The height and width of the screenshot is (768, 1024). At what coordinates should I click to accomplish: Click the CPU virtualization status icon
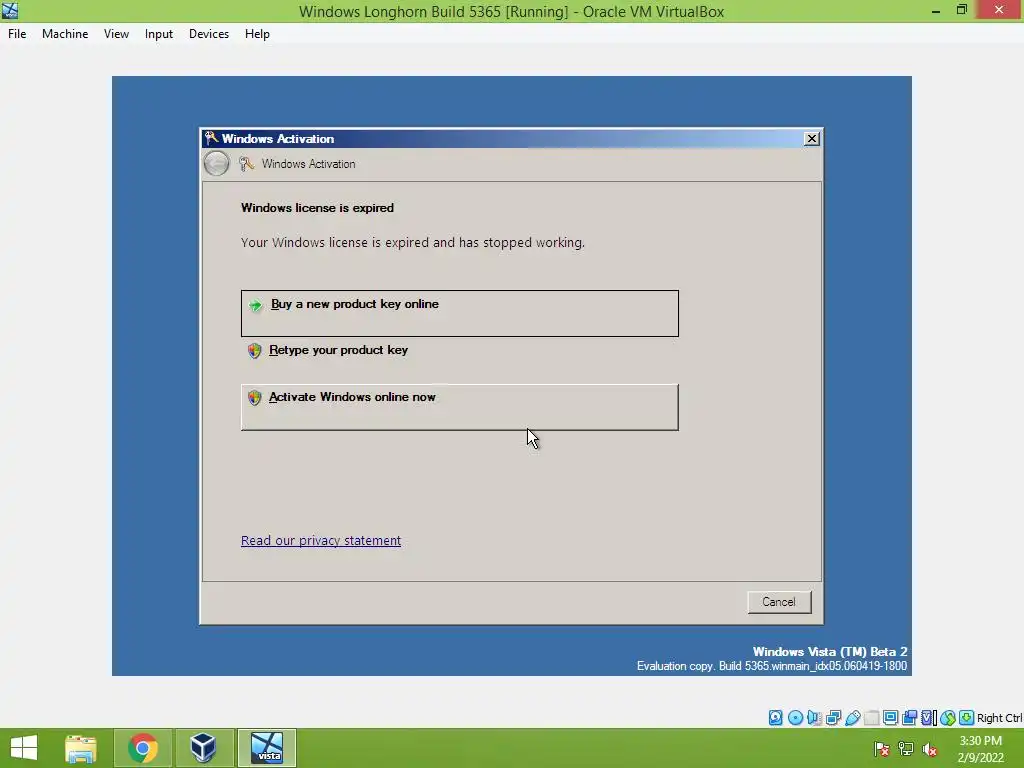[x=929, y=718]
